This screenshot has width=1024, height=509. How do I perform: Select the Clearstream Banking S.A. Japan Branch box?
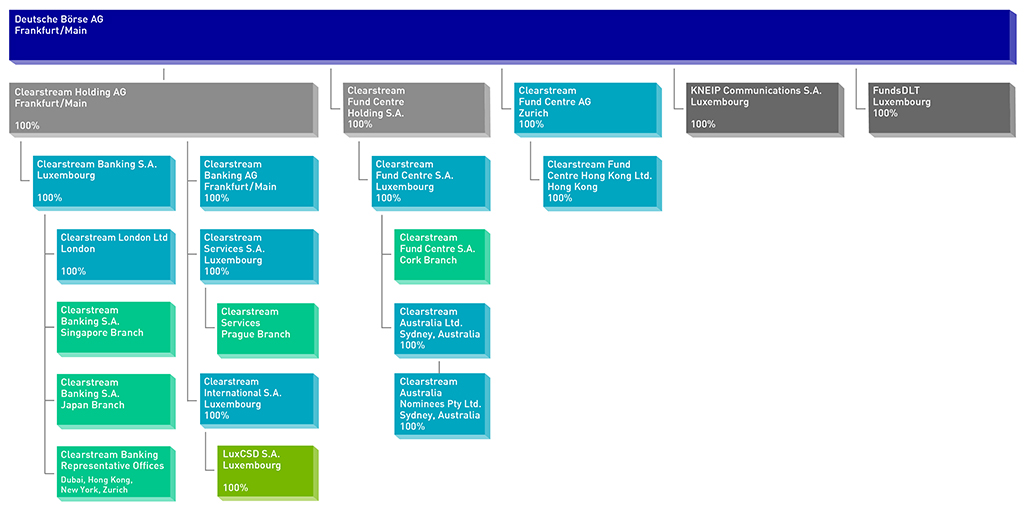pyautogui.click(x=116, y=401)
